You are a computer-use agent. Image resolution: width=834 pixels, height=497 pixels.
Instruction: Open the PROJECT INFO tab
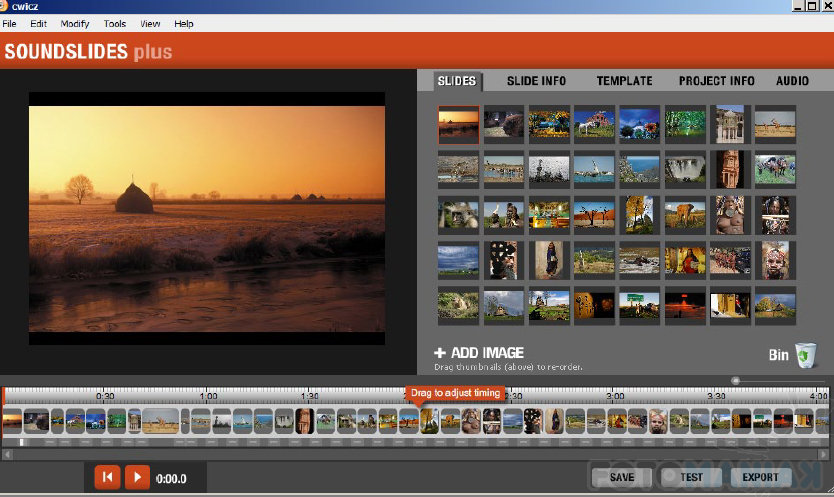[x=716, y=81]
